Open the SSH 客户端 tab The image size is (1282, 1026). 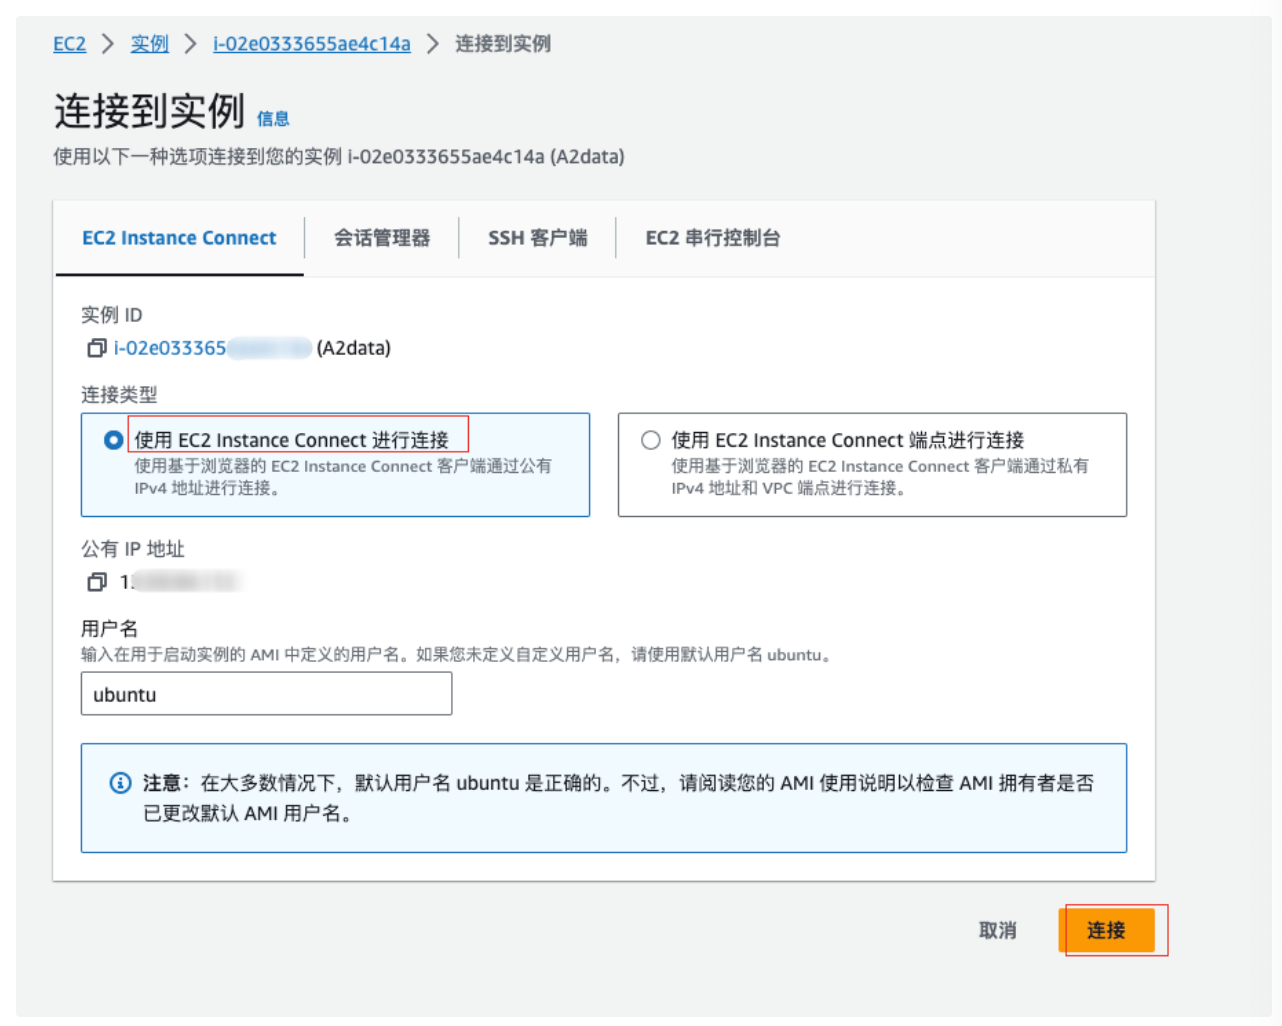click(x=537, y=238)
